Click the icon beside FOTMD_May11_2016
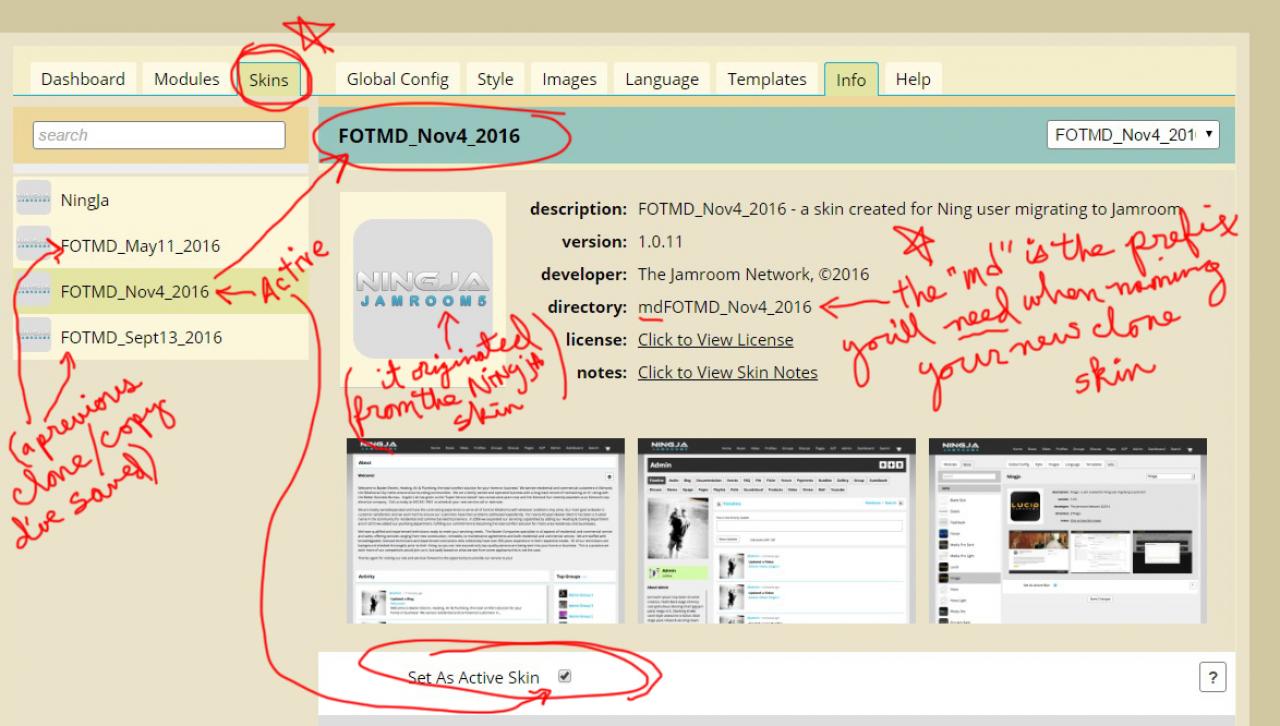 [x=34, y=245]
